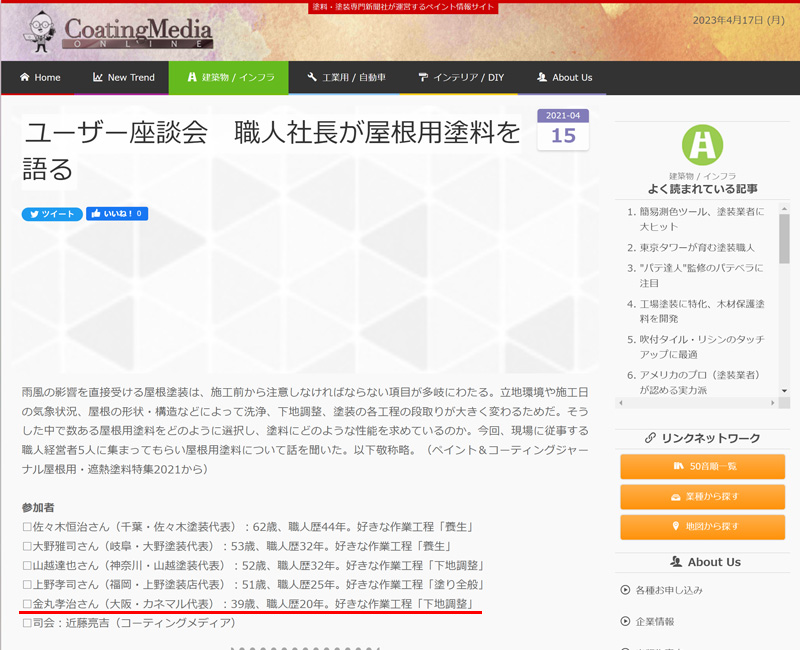Open the 各種お申し込み link
Viewport: 800px width, 650px height.
coord(668,590)
